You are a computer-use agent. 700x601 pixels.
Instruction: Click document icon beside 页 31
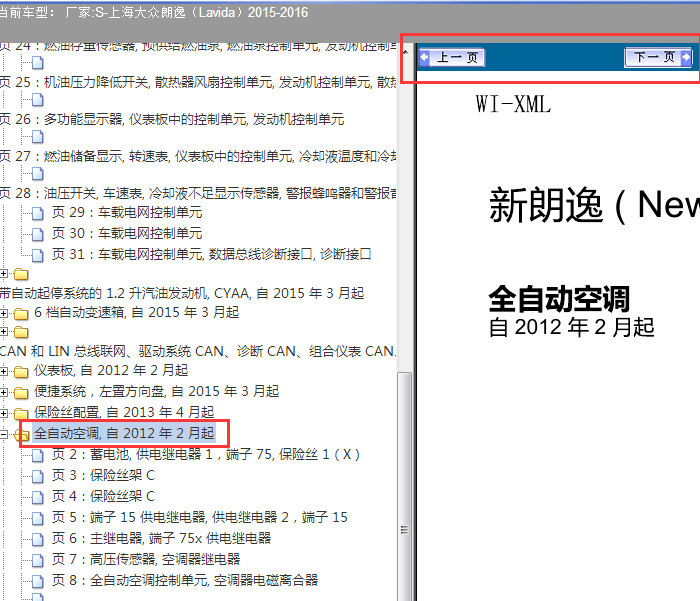(x=38, y=255)
